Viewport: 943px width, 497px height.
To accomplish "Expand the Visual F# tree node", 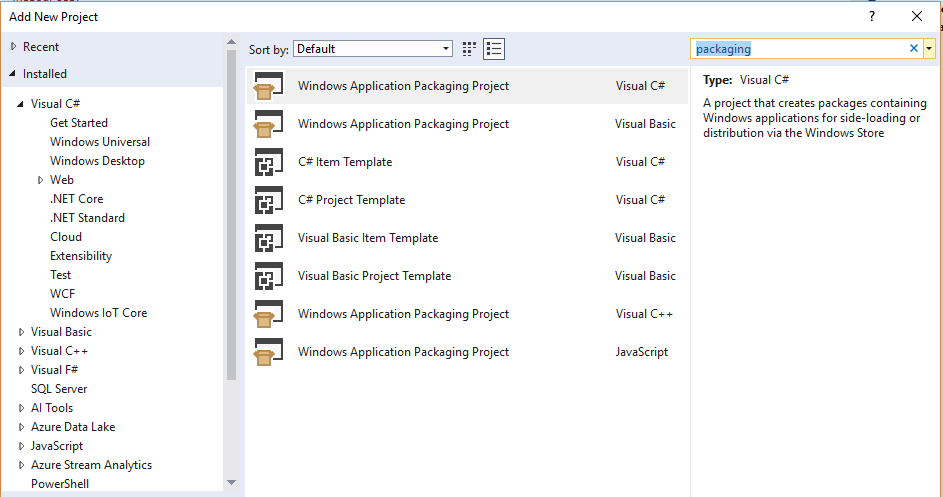I will tap(21, 370).
